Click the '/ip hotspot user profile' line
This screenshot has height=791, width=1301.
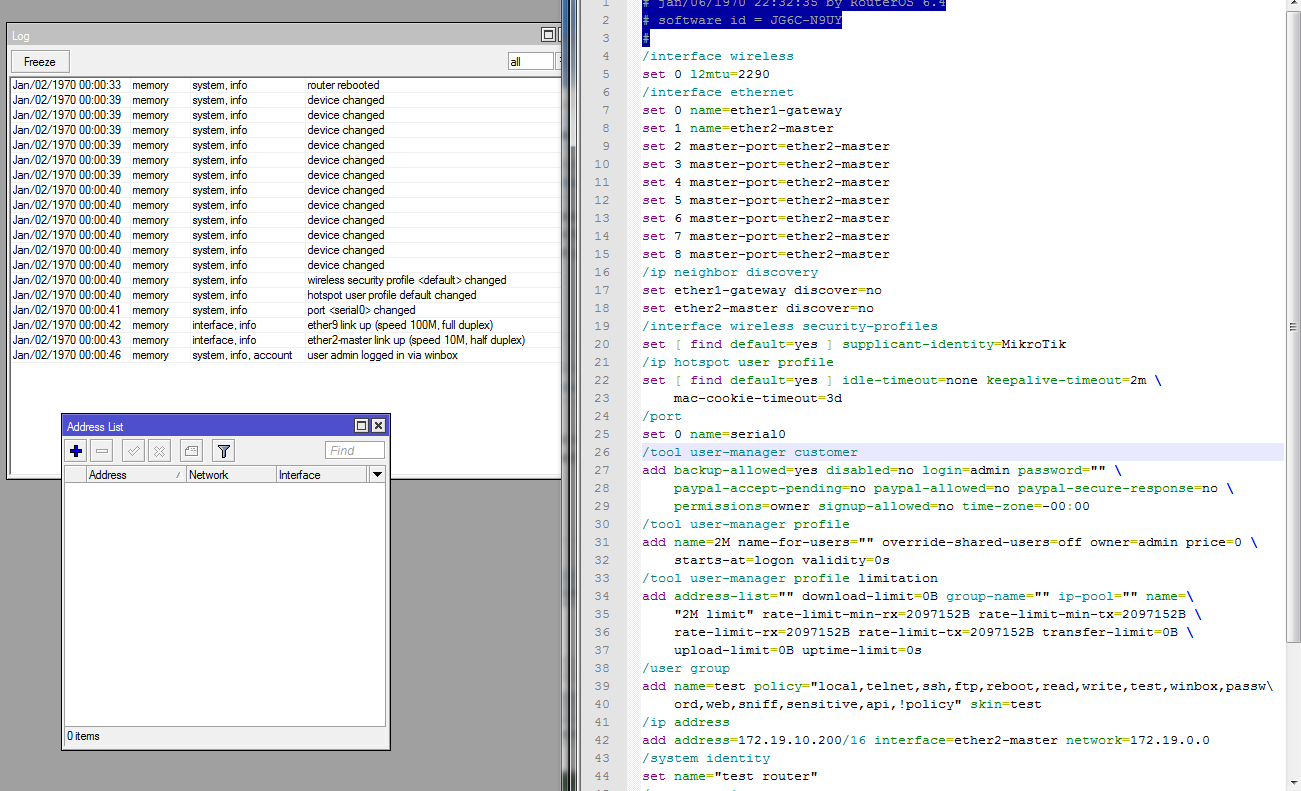pyautogui.click(x=738, y=362)
